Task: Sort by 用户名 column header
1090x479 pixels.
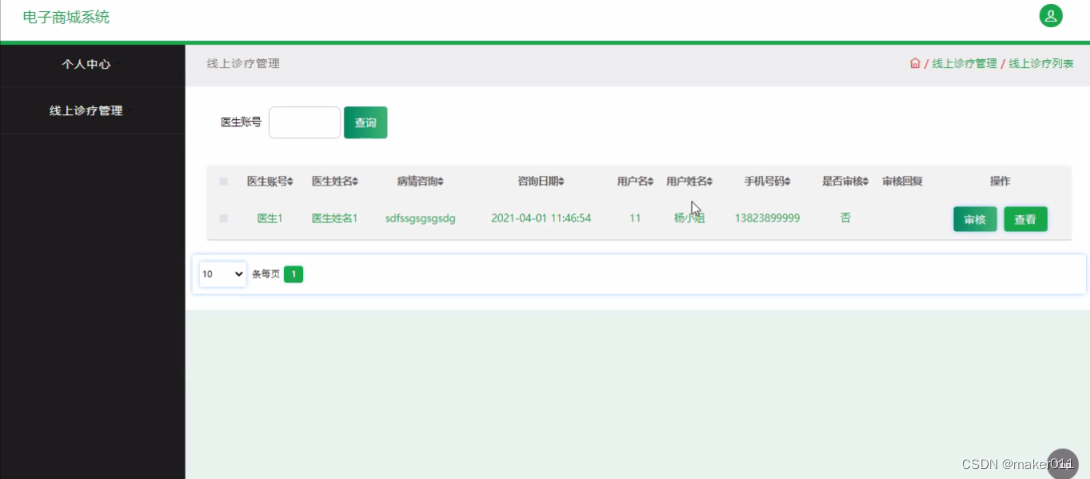Action: pos(635,181)
